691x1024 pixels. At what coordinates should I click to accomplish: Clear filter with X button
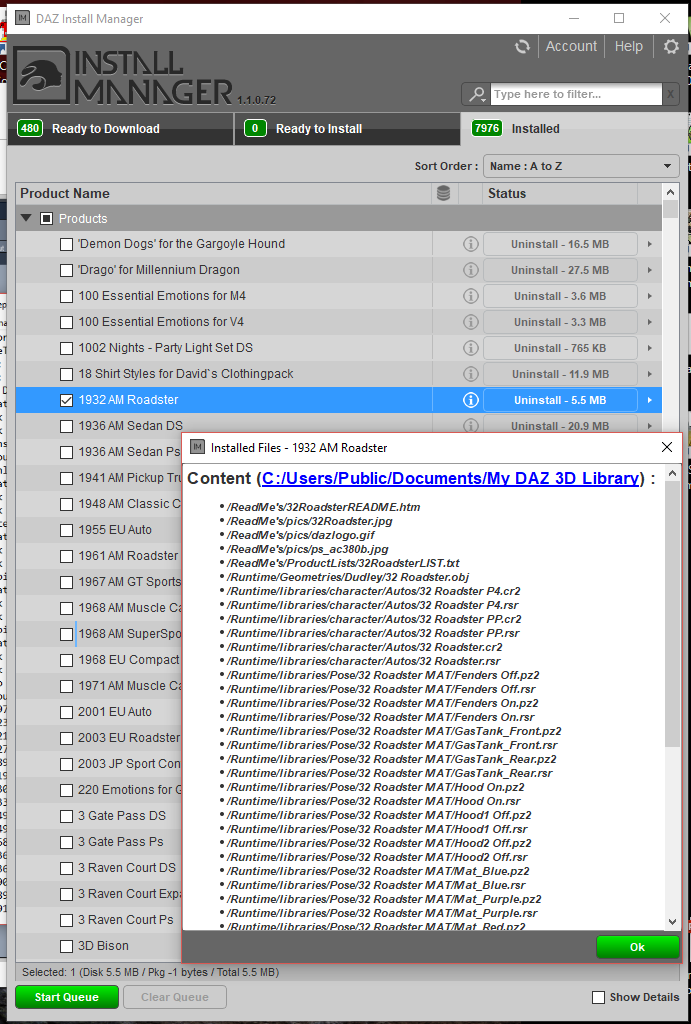tap(669, 94)
